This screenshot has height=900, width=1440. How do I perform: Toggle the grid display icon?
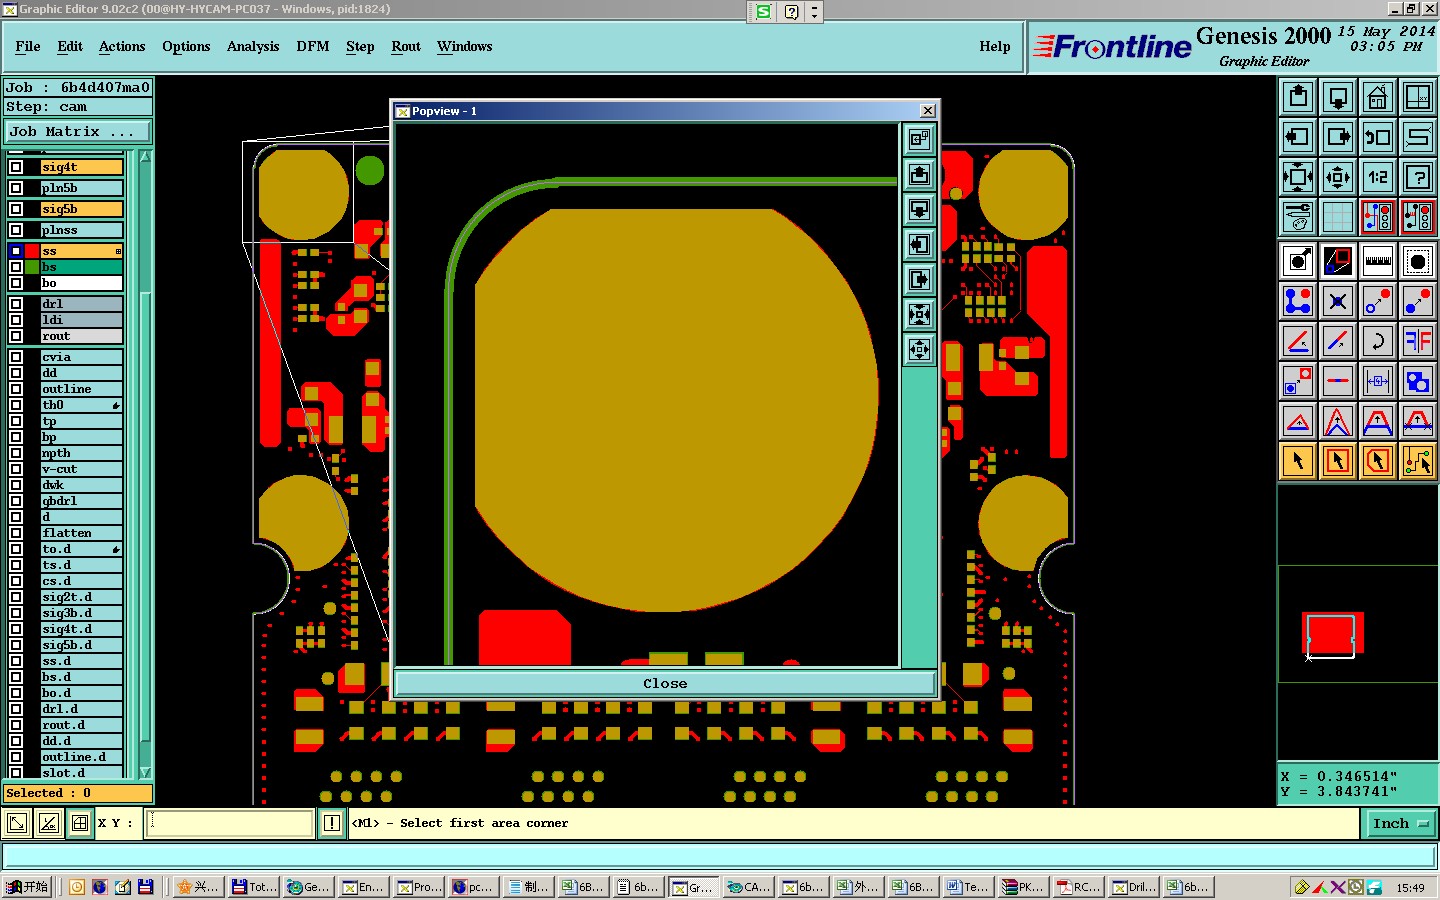[1338, 217]
